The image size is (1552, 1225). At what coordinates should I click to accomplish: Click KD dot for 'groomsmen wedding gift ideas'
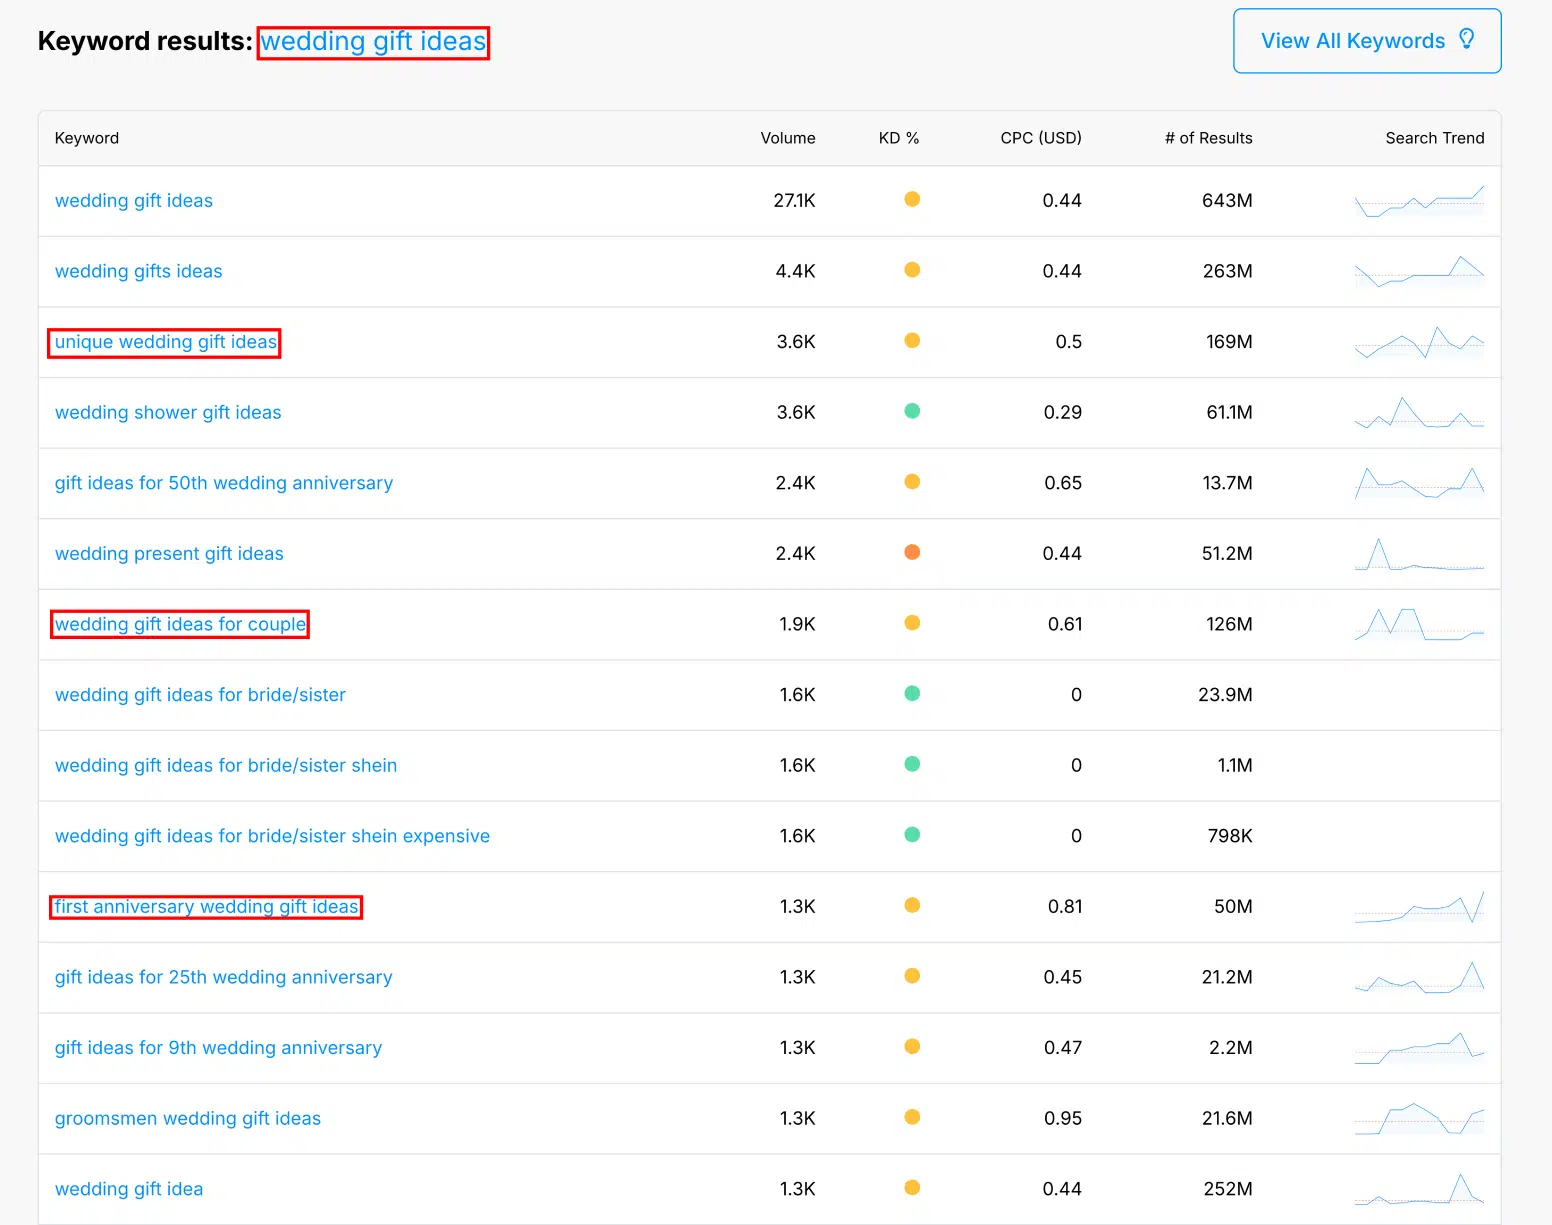click(912, 1117)
